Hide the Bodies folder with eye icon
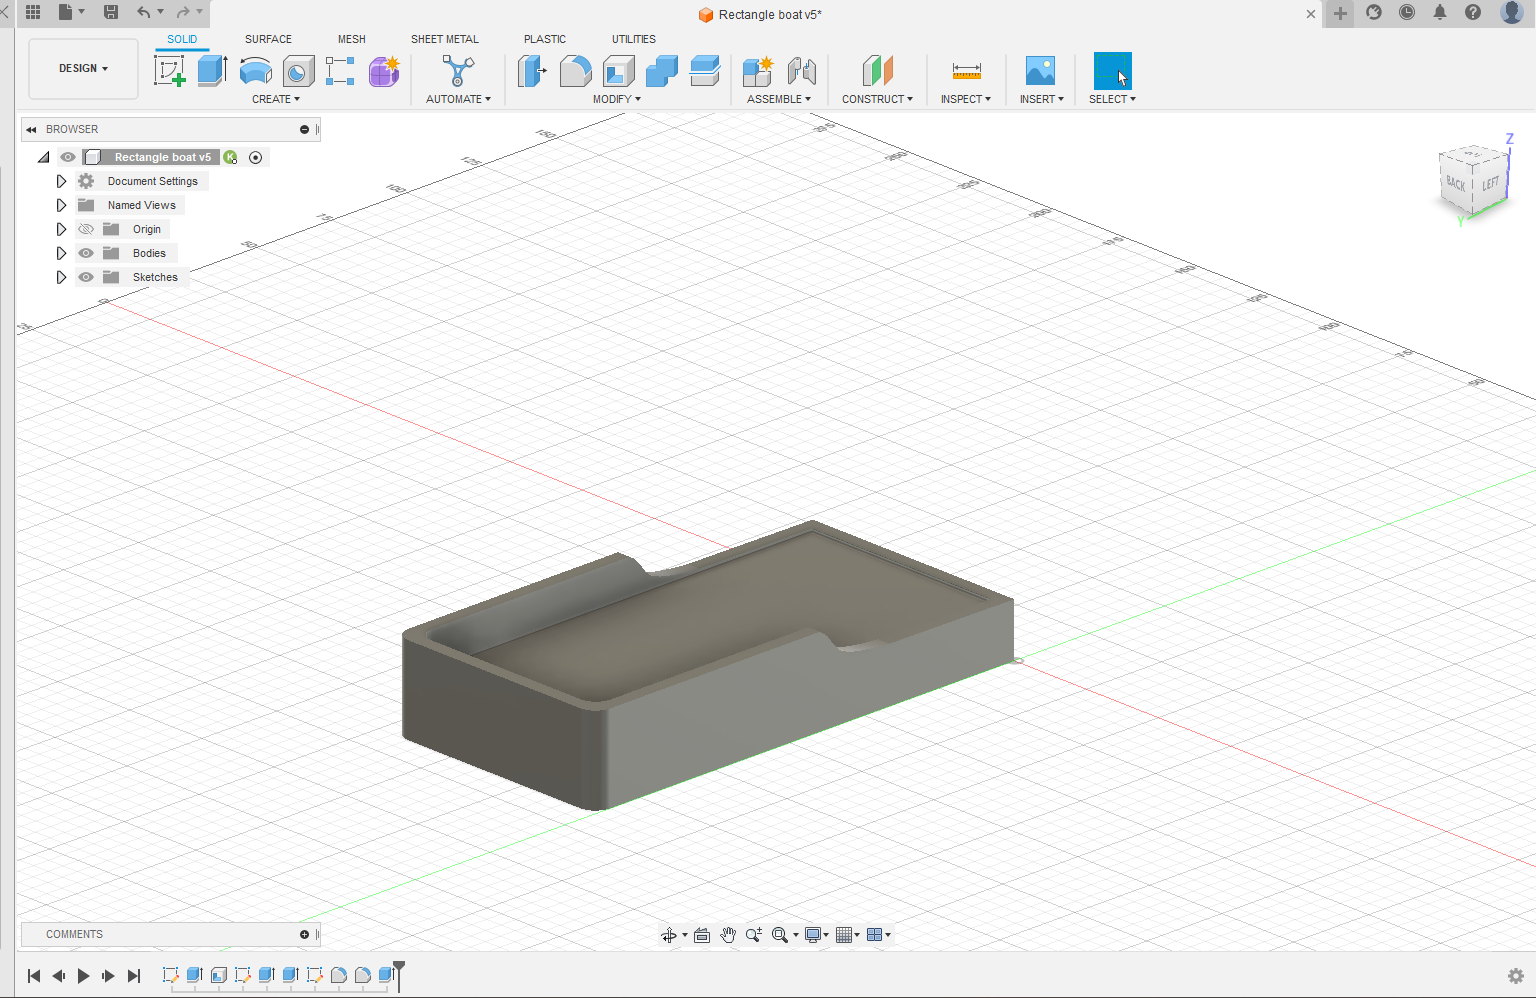 pos(86,253)
